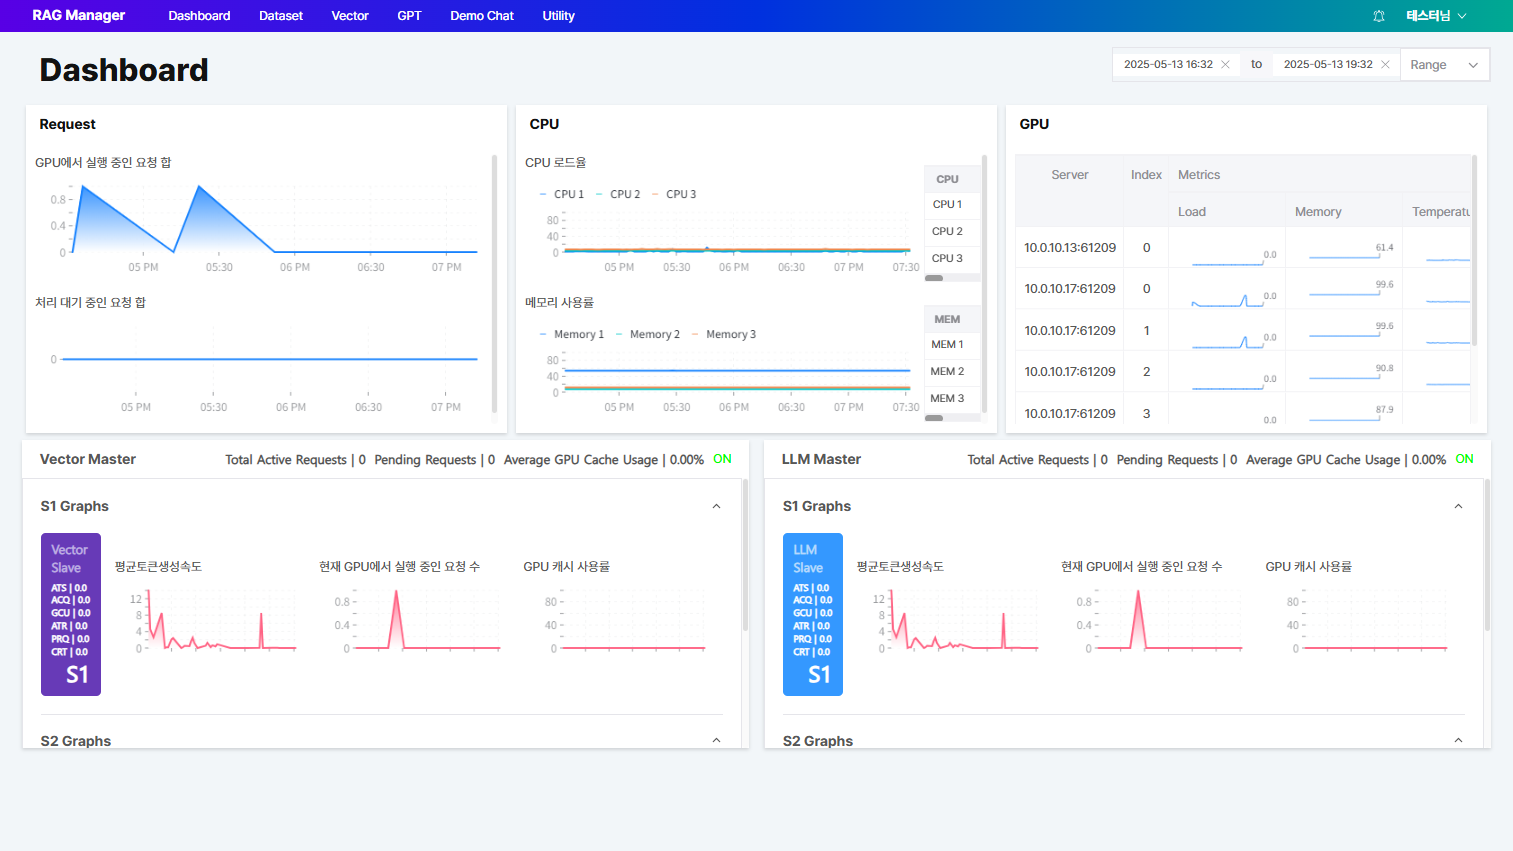Select server 10.0.10.13:61209 row
The image size is (1513, 851).
click(x=1243, y=247)
